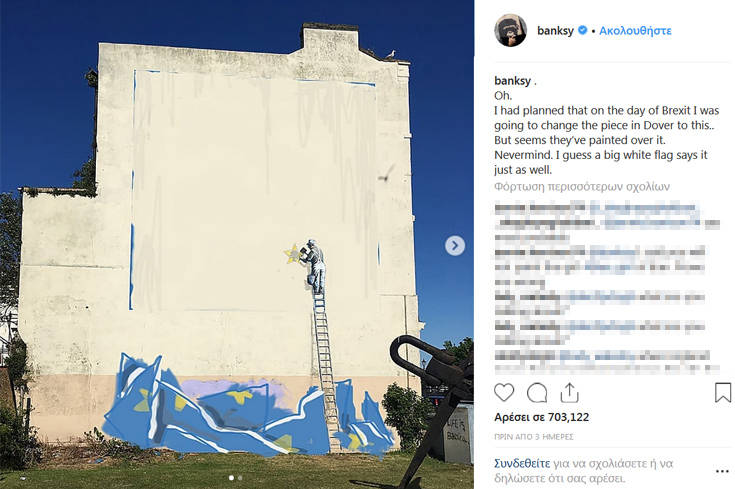Save the post with the bookmark icon
The height and width of the screenshot is (489, 735).
(x=723, y=392)
